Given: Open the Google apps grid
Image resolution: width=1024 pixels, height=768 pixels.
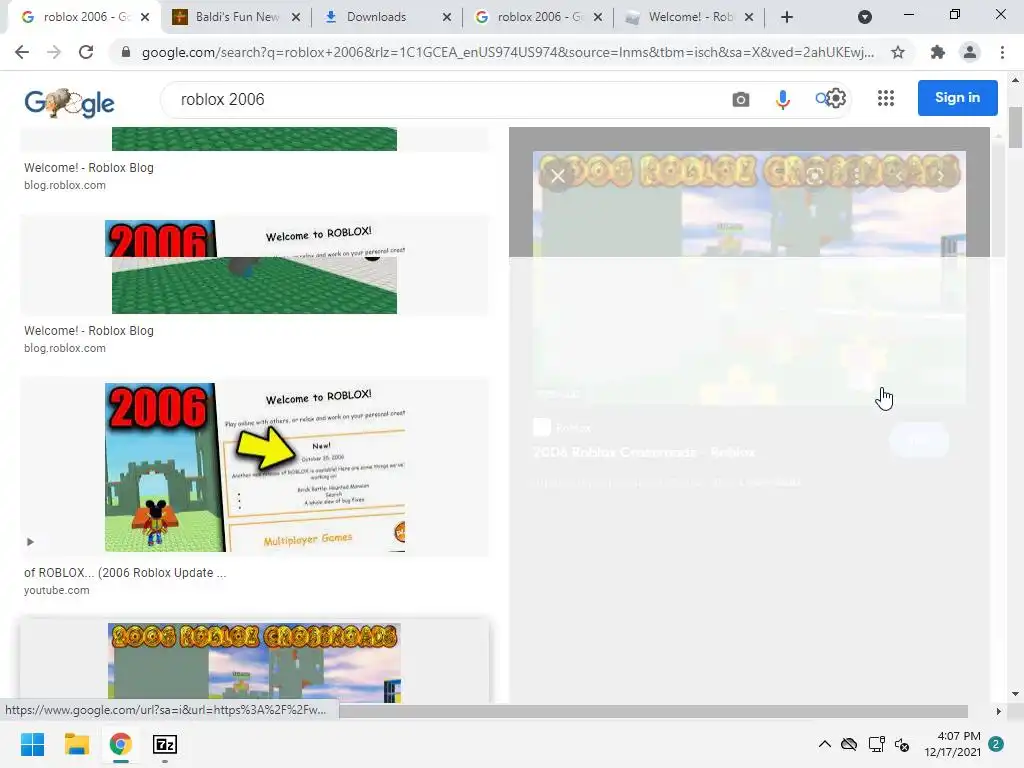Looking at the screenshot, I should point(886,98).
